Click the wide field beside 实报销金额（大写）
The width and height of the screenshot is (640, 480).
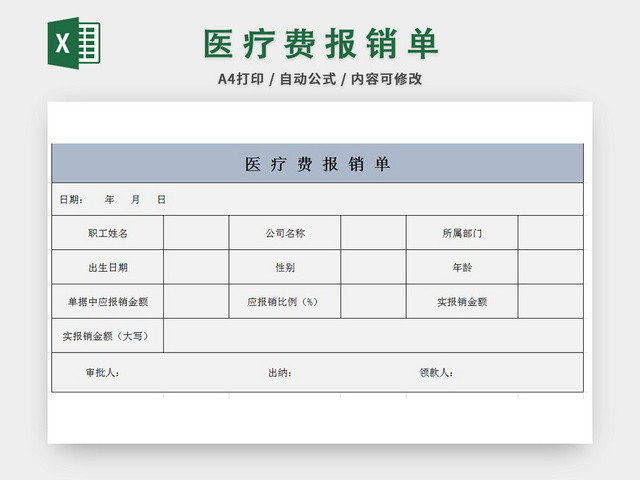click(x=373, y=336)
